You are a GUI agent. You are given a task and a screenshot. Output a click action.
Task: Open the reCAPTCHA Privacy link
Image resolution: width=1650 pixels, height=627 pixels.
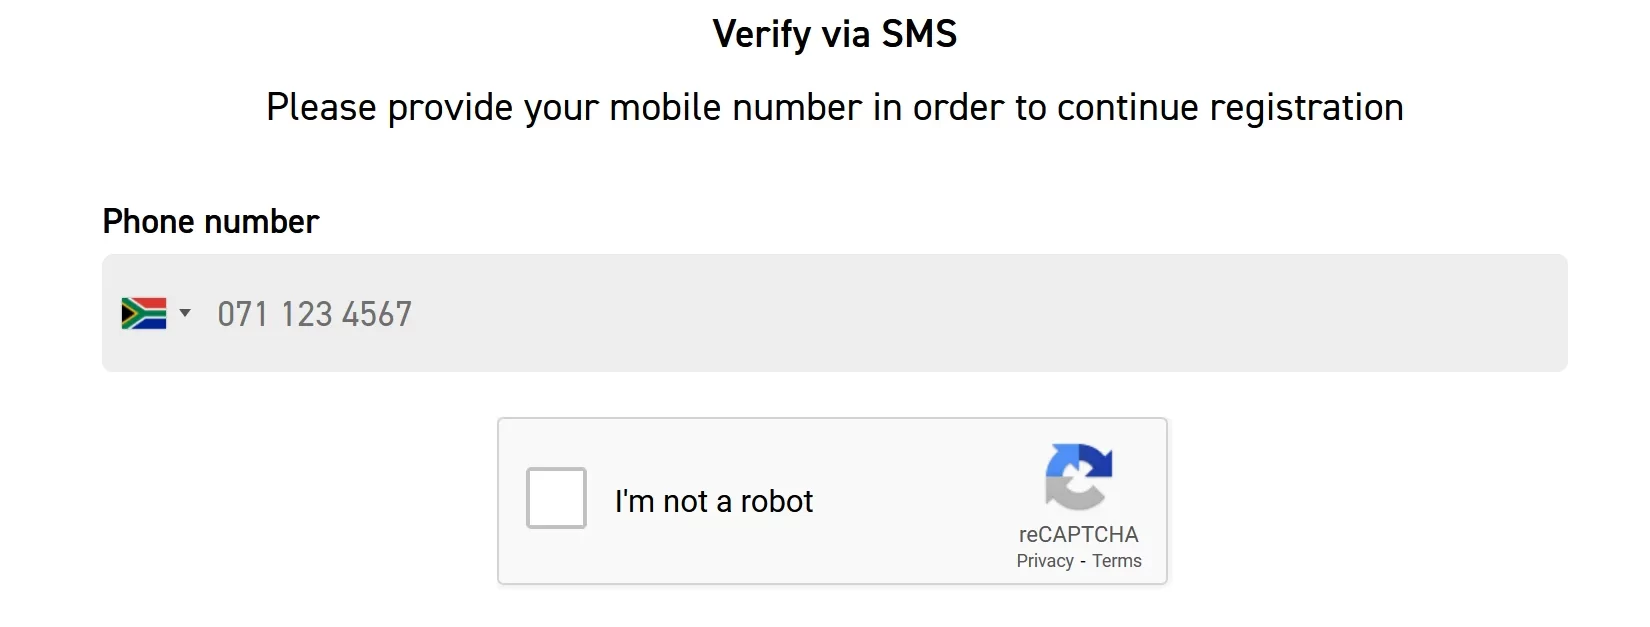pos(1045,561)
